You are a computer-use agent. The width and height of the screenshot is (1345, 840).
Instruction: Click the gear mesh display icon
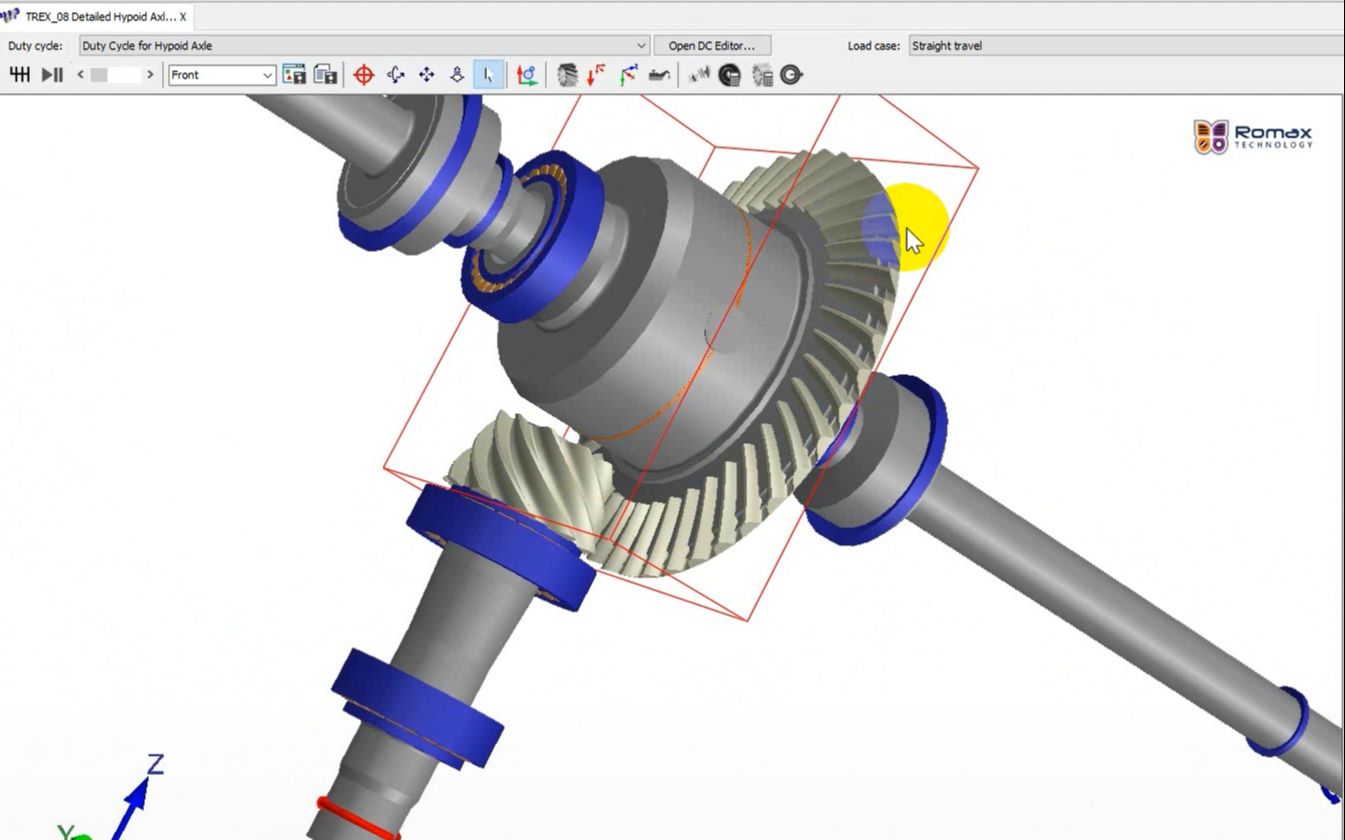pos(567,75)
